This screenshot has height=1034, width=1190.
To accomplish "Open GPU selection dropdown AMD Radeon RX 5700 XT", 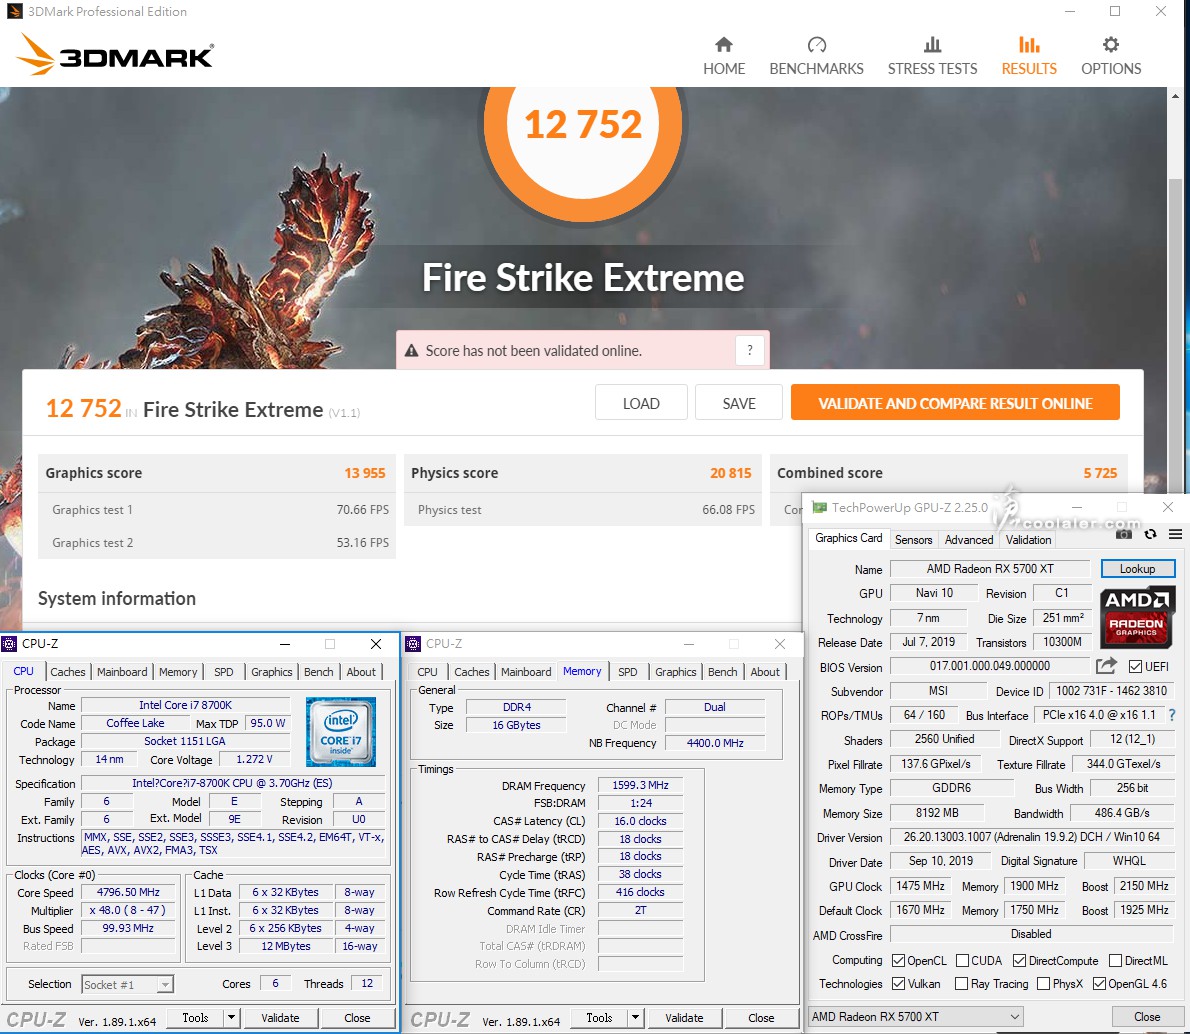I will coord(916,1016).
